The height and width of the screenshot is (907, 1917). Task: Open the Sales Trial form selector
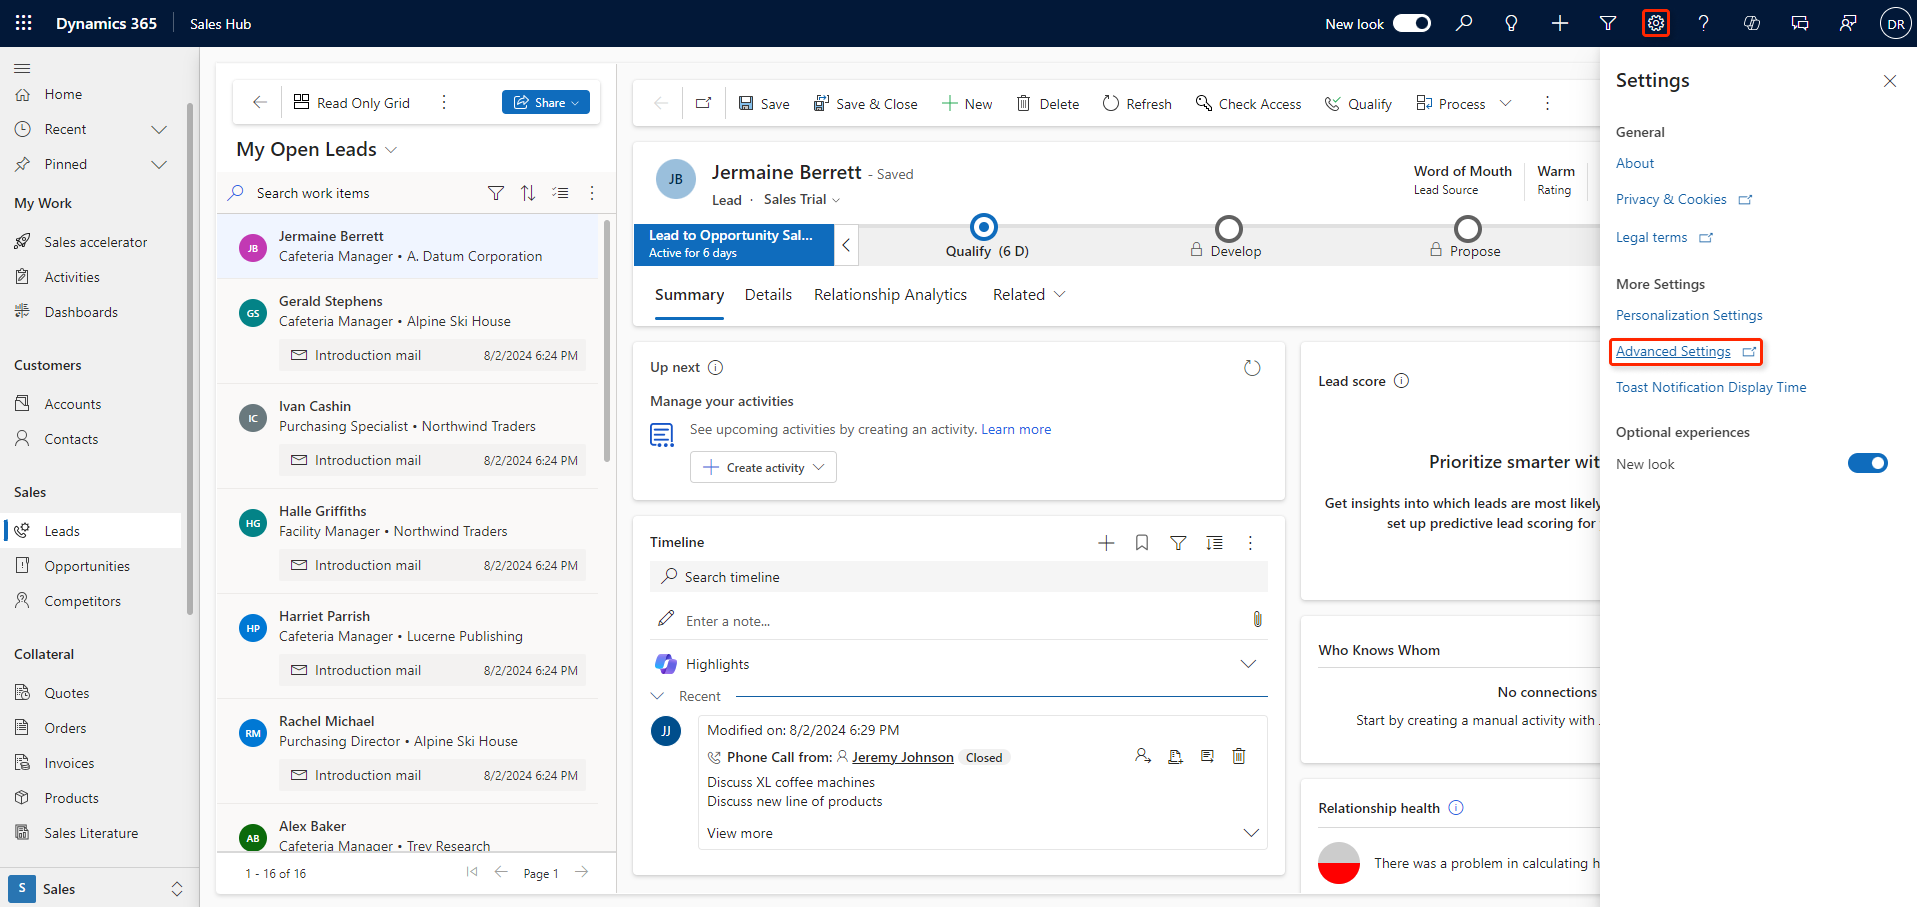[x=802, y=200]
